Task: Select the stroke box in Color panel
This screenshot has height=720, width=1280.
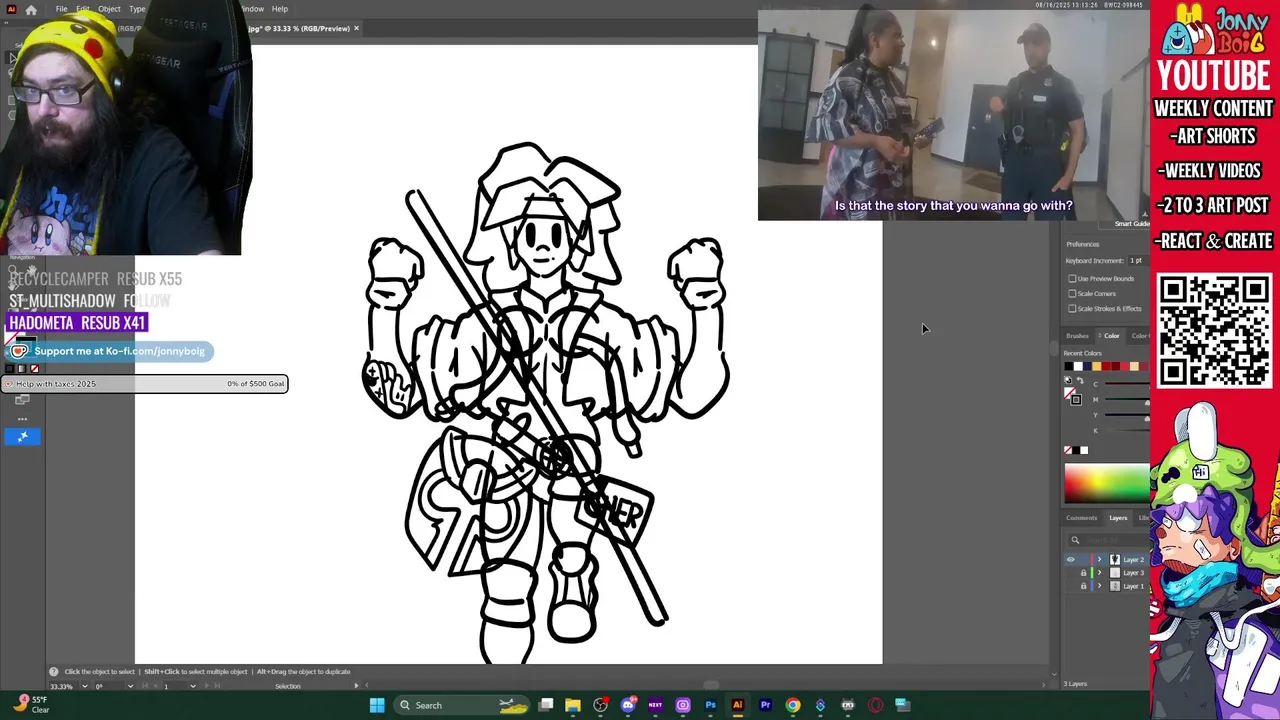Action: coord(1076,399)
